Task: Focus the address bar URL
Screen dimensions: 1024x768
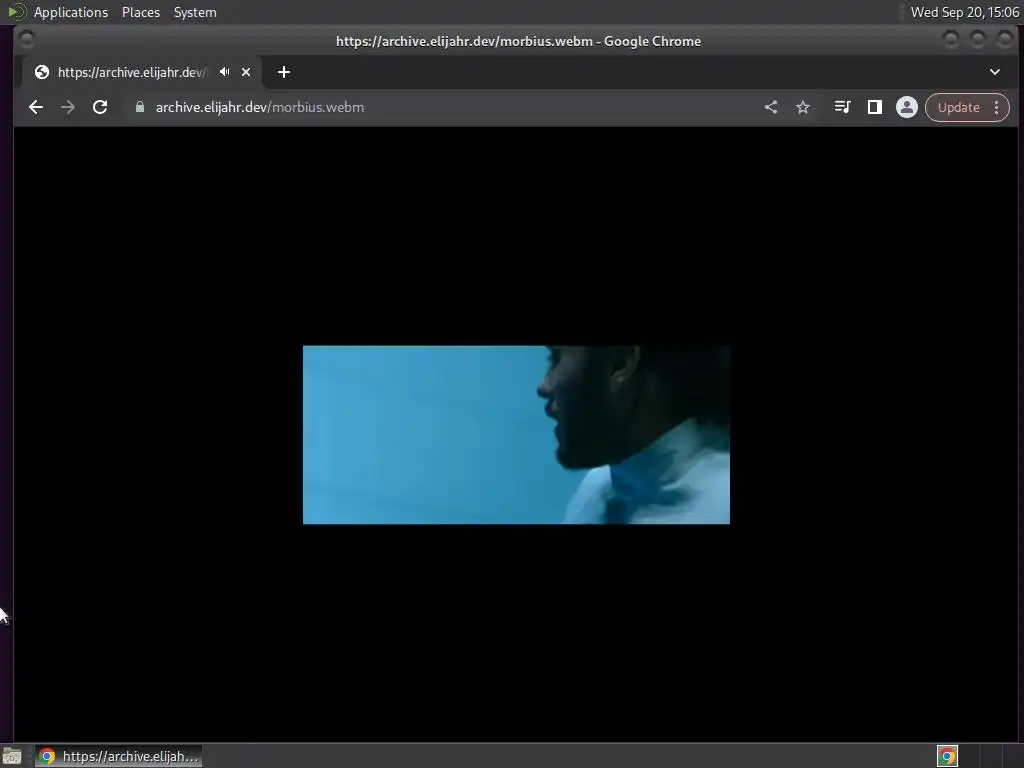Action: click(259, 107)
